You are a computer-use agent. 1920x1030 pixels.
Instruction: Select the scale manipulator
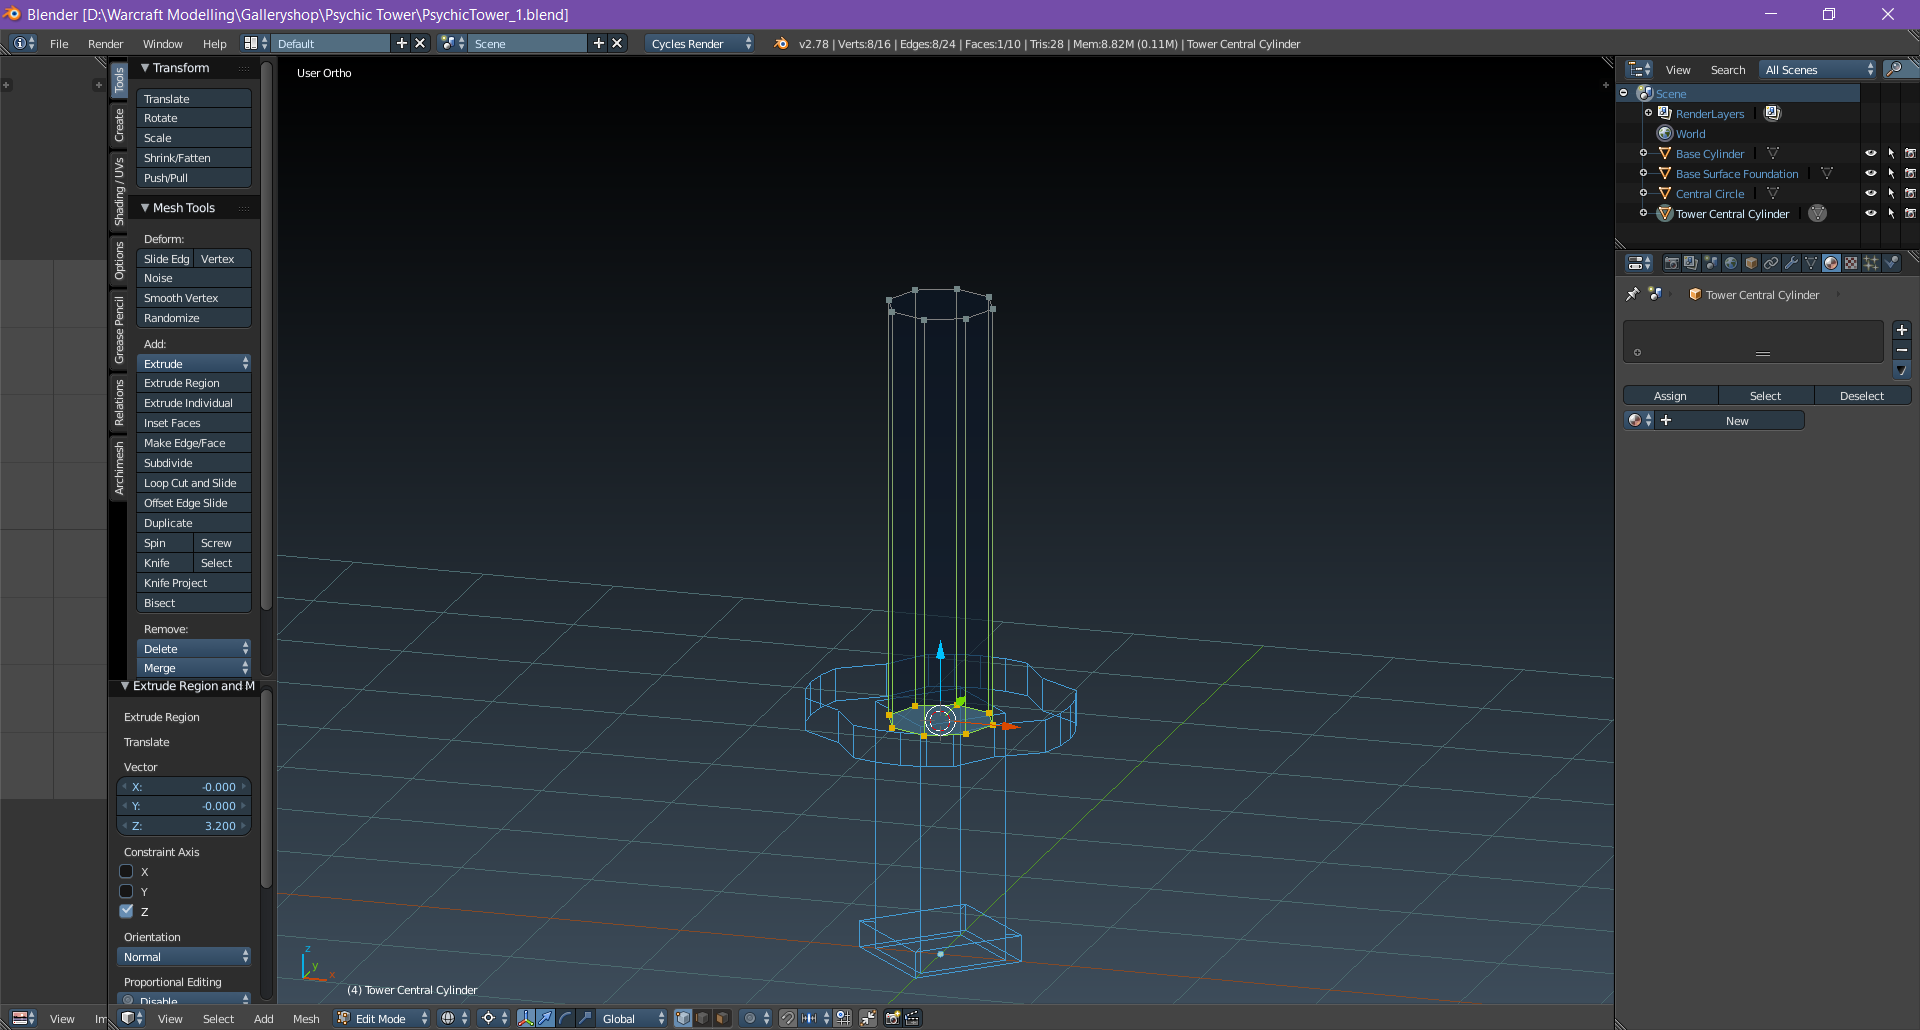click(x=586, y=1018)
